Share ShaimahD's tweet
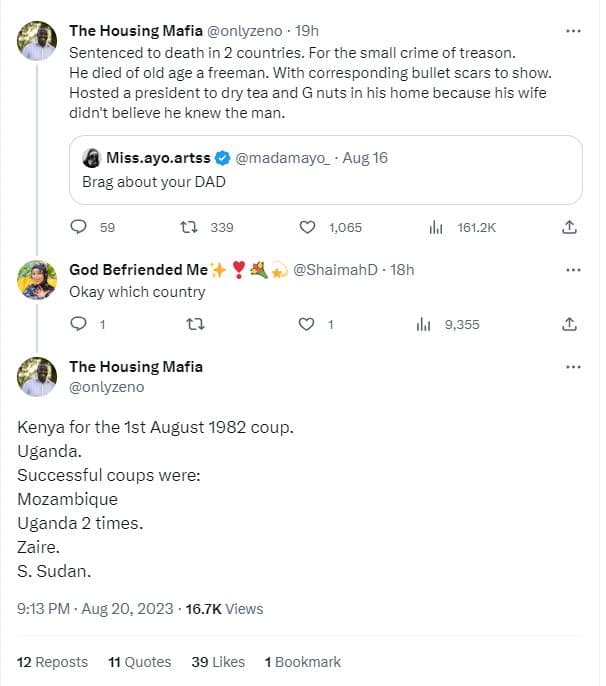 (x=569, y=324)
